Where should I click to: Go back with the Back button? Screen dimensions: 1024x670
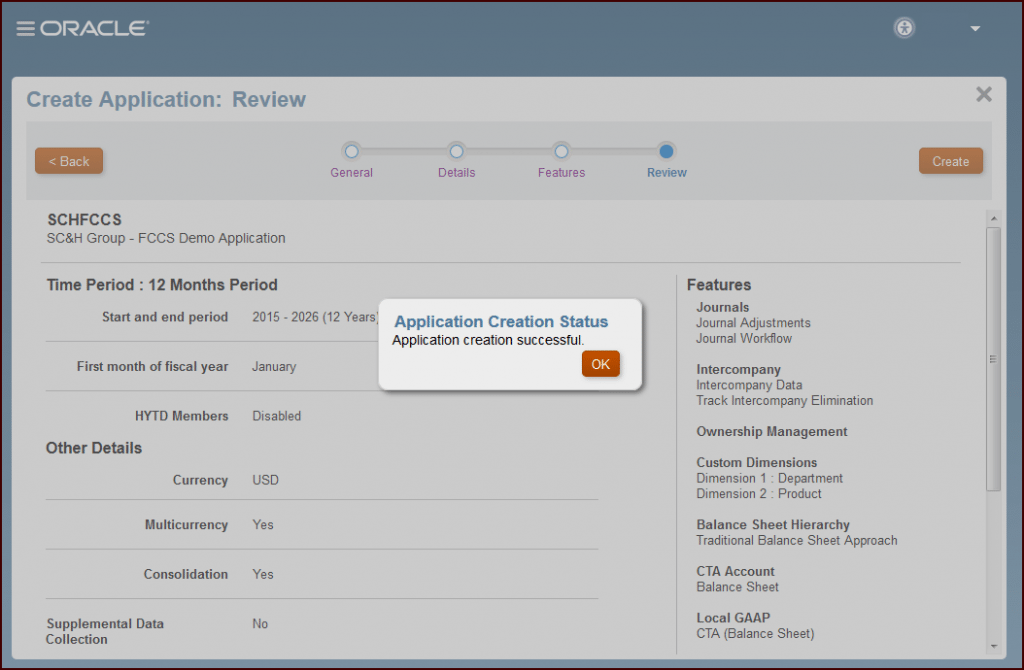coord(69,161)
